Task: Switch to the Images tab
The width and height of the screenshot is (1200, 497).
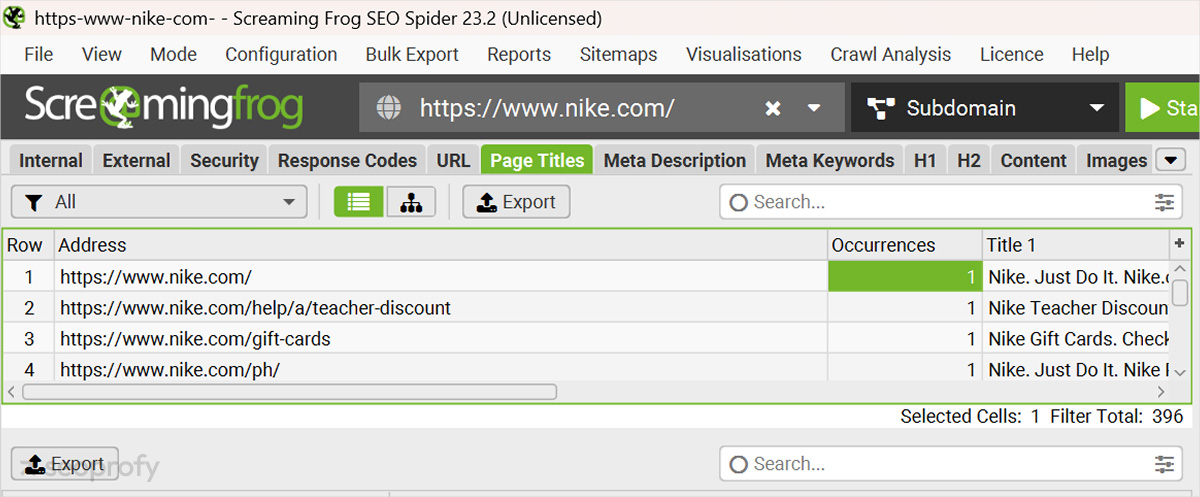Action: (x=1116, y=160)
